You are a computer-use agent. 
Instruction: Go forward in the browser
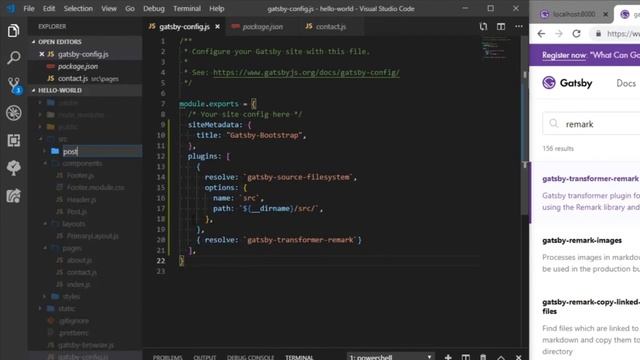tap(559, 34)
